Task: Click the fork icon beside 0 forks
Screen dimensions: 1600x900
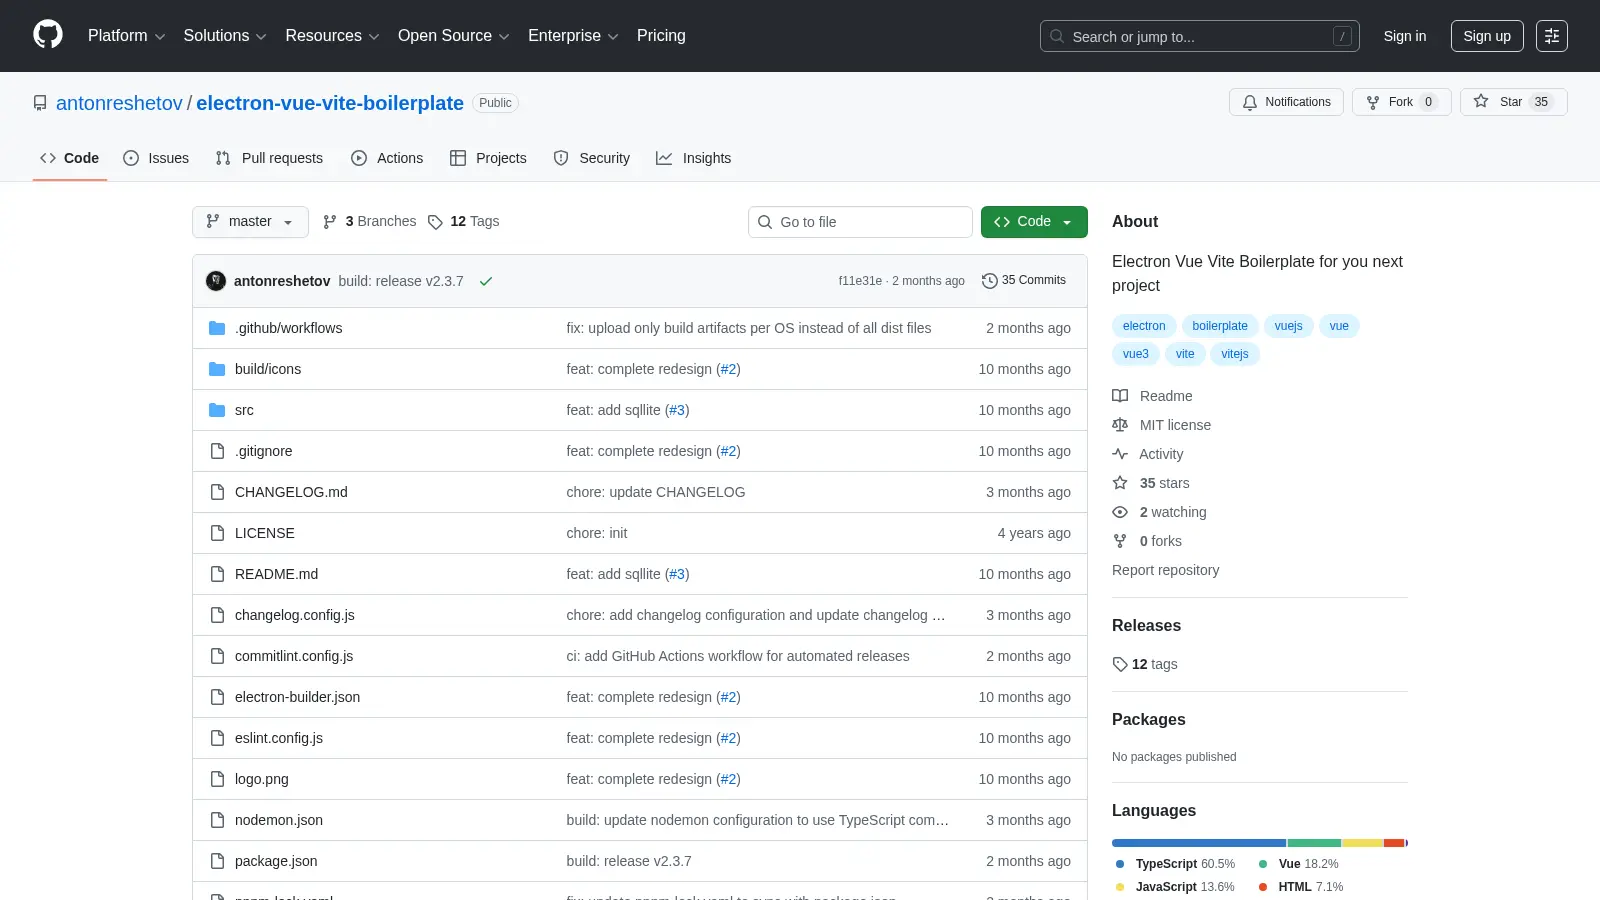Action: point(1120,541)
